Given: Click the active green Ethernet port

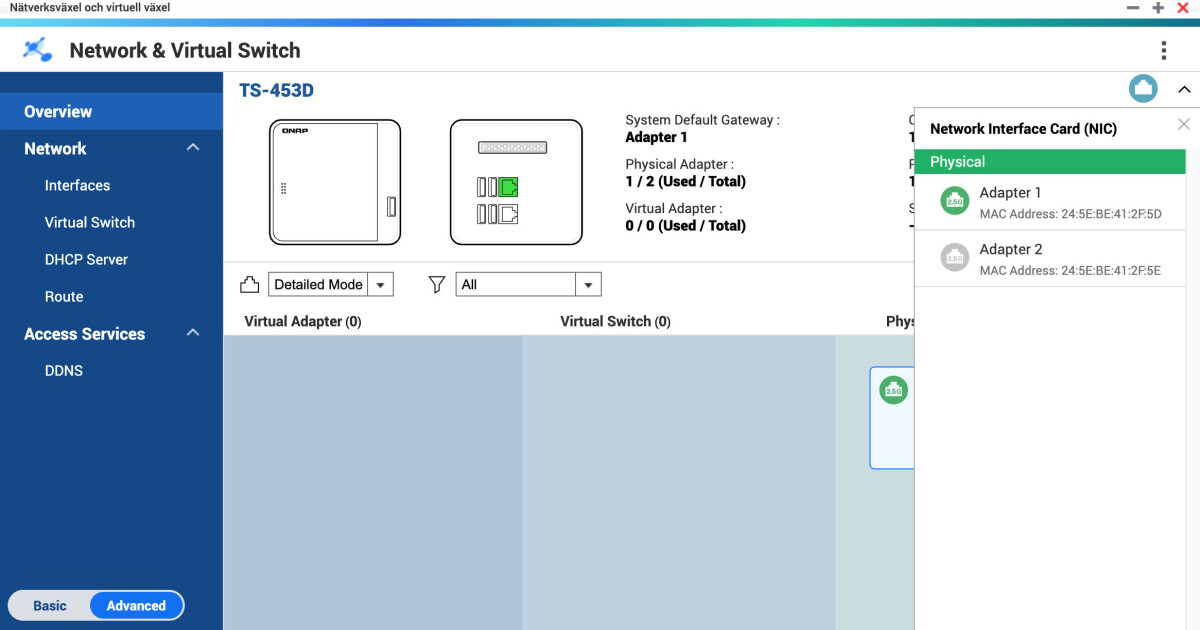Looking at the screenshot, I should (509, 186).
